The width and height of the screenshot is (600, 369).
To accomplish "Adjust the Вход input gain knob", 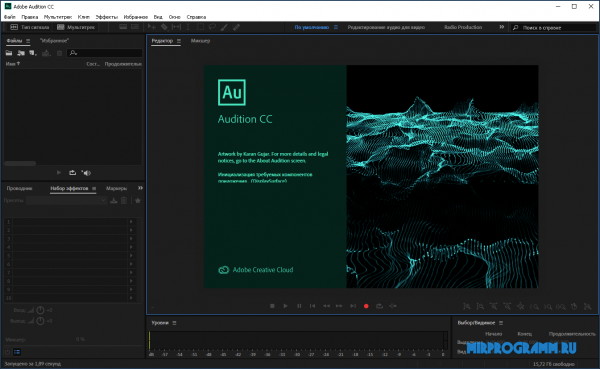I will (x=40, y=310).
